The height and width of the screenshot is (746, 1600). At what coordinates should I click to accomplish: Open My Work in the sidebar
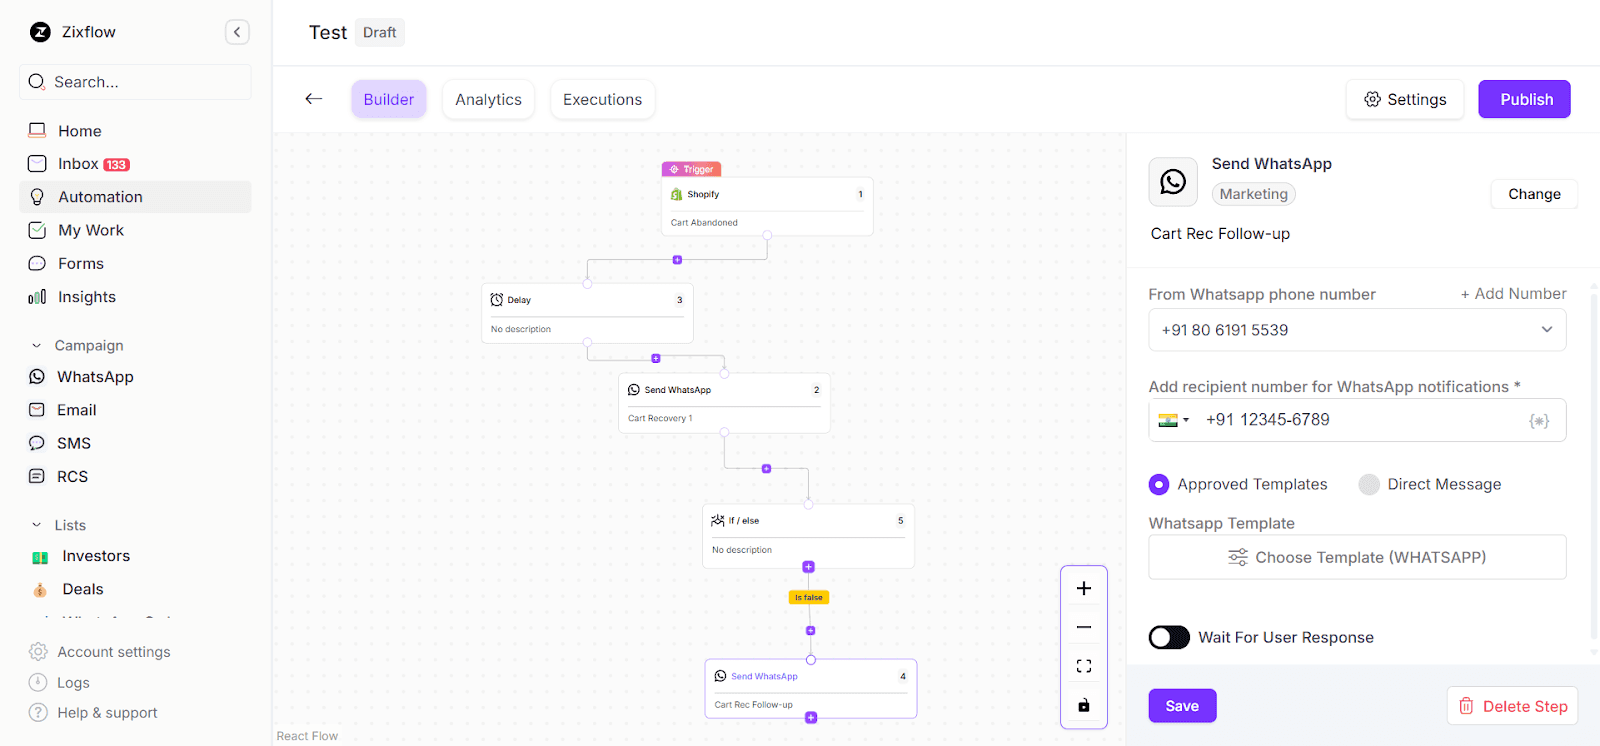pos(135,230)
